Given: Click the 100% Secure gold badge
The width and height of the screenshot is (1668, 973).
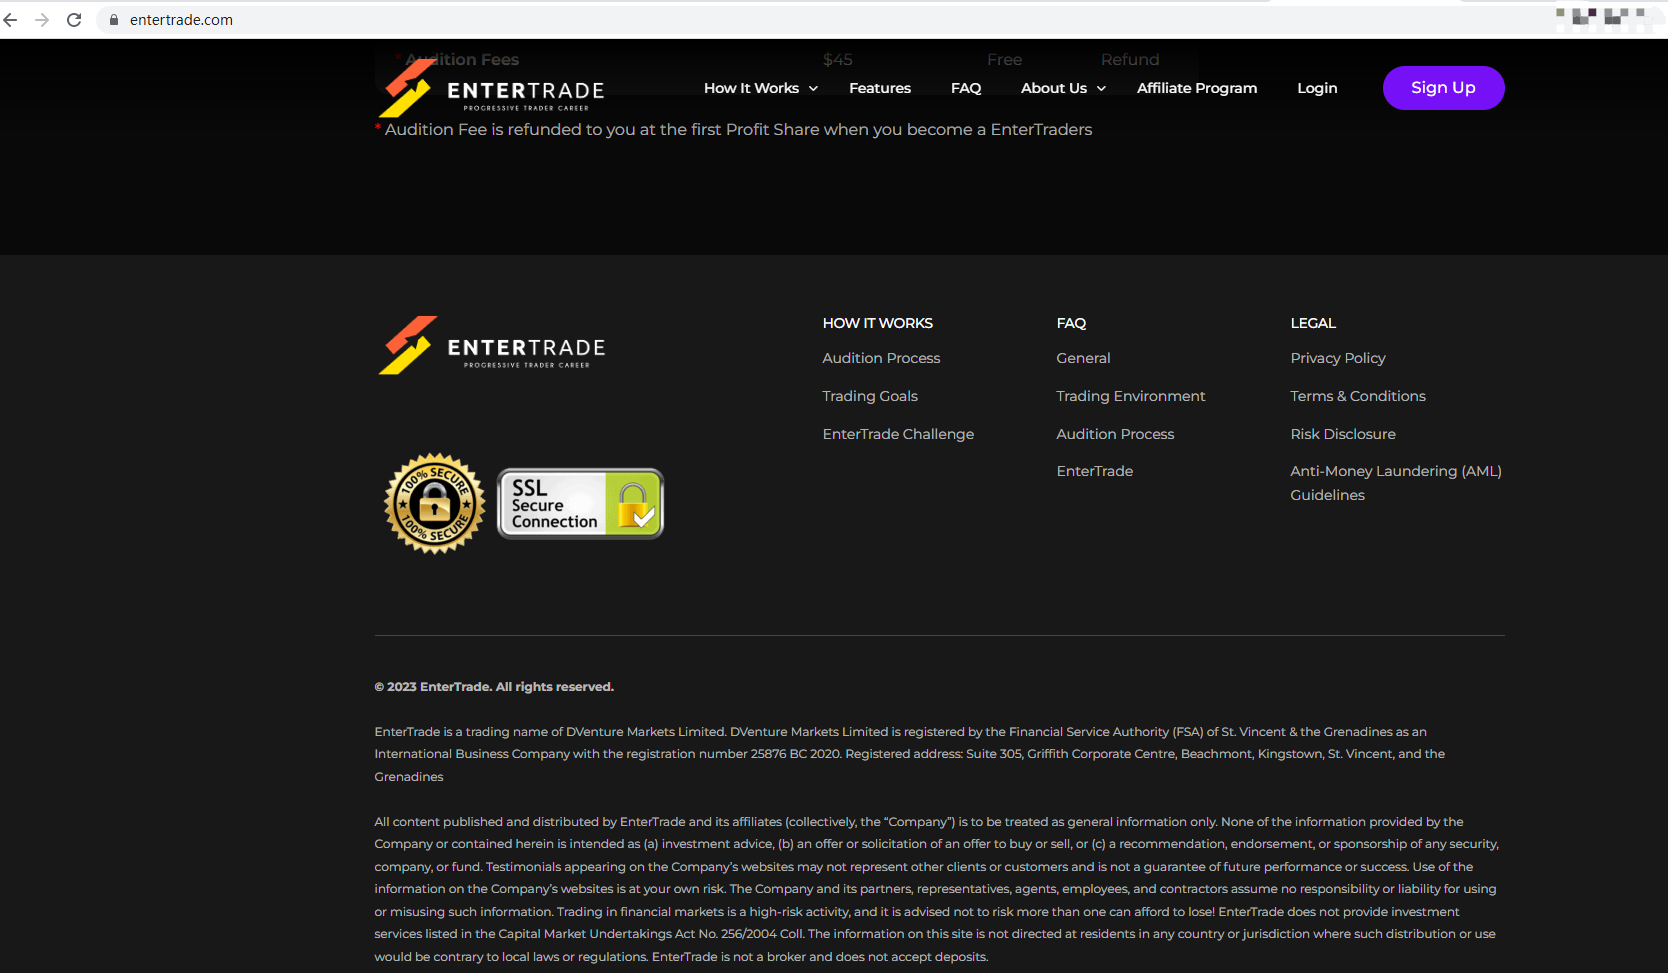Looking at the screenshot, I should click(x=435, y=503).
